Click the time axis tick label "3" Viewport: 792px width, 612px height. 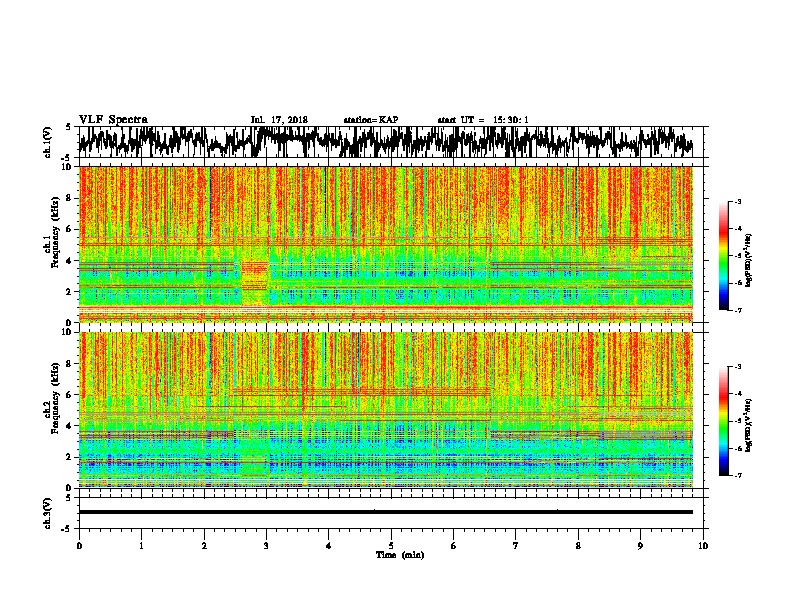point(266,546)
